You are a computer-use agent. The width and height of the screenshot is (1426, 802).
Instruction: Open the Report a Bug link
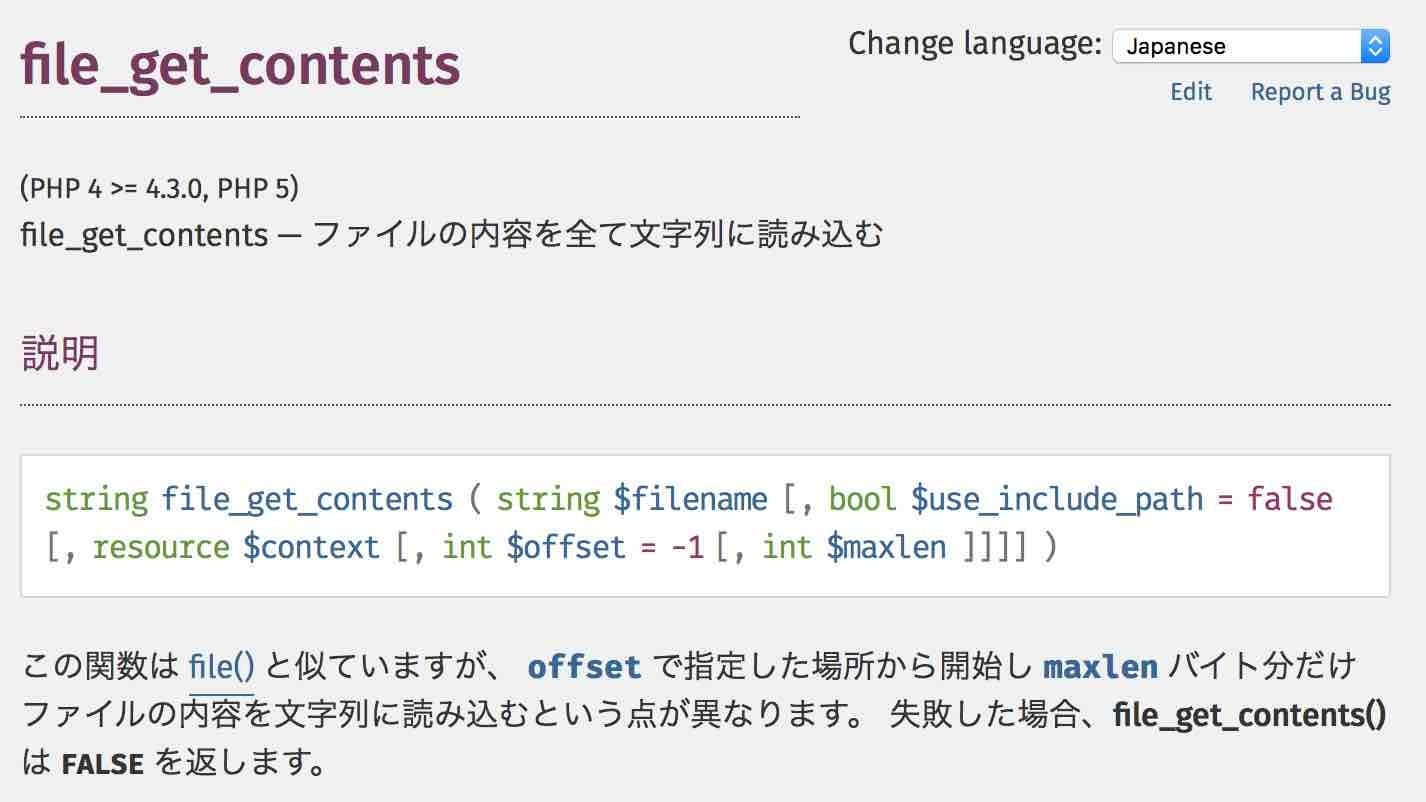pyautogui.click(x=1320, y=92)
